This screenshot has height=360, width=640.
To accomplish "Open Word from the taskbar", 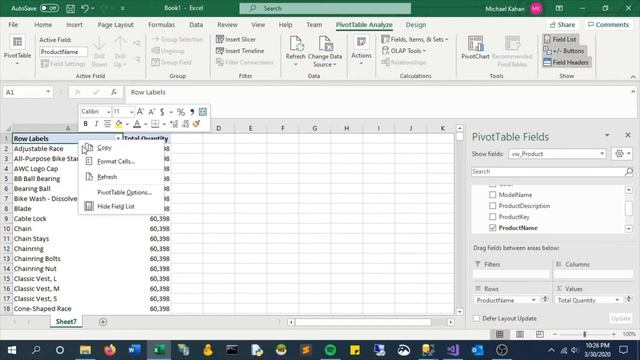I will click(134, 350).
